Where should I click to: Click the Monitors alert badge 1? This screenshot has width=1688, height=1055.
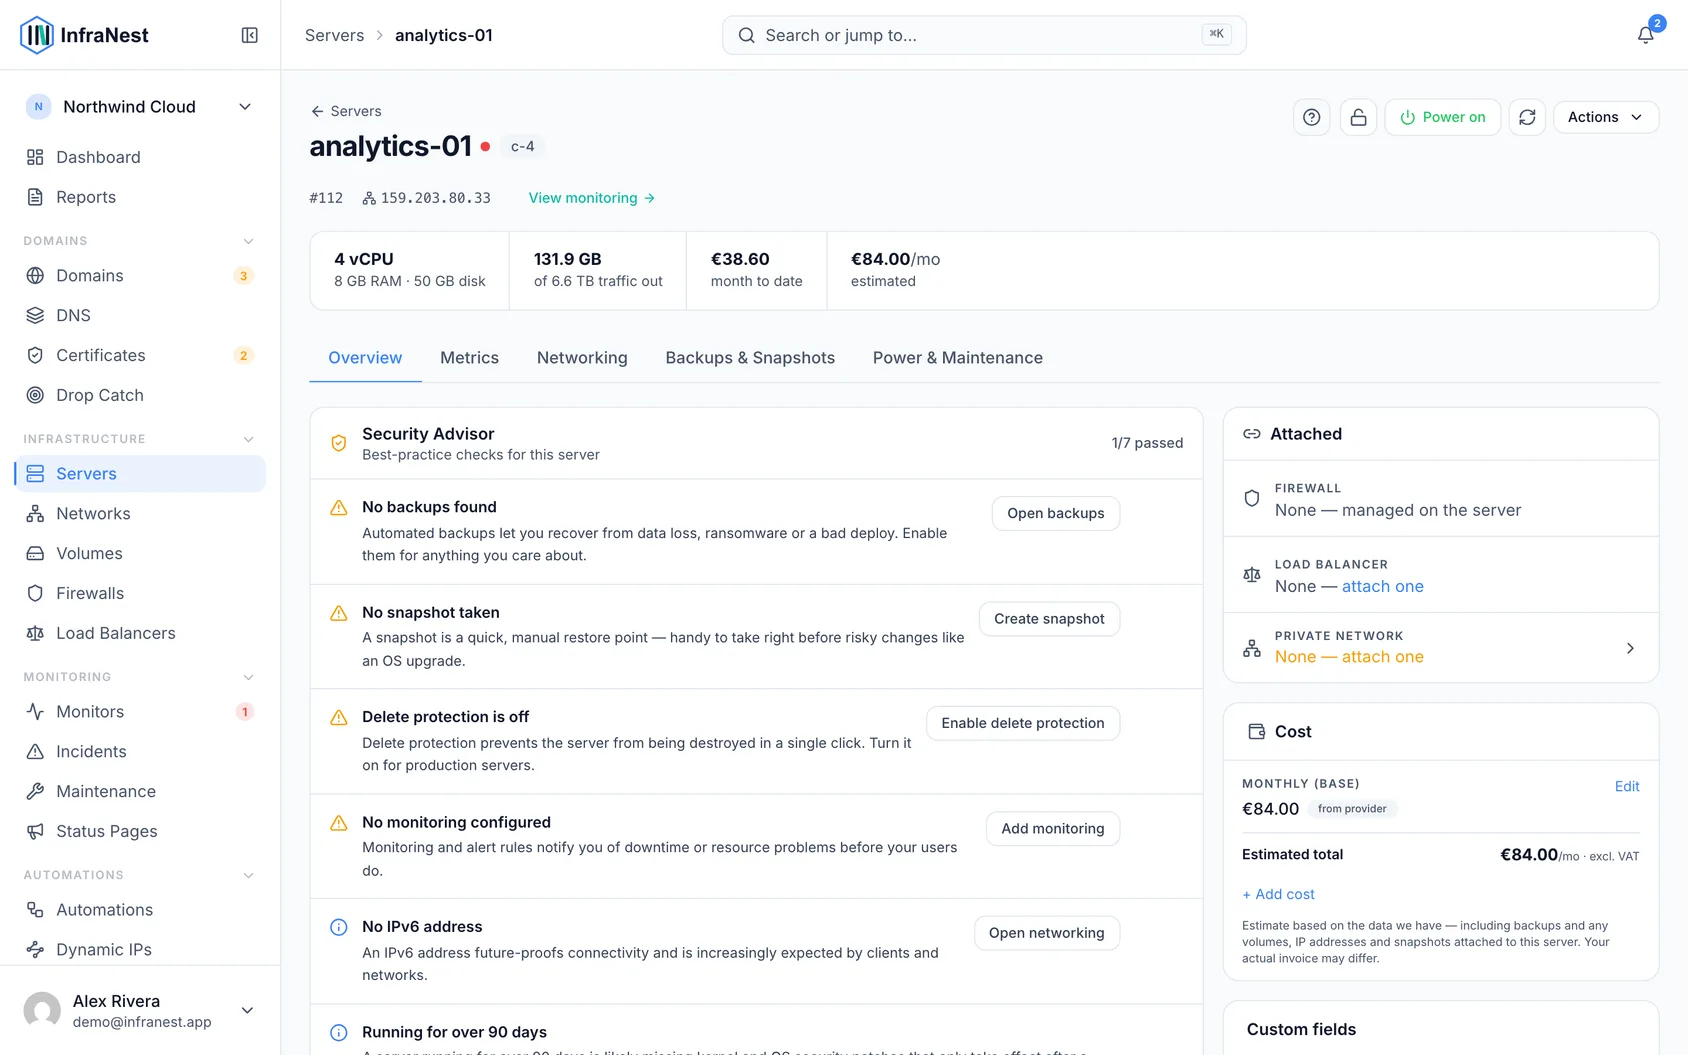pos(244,712)
